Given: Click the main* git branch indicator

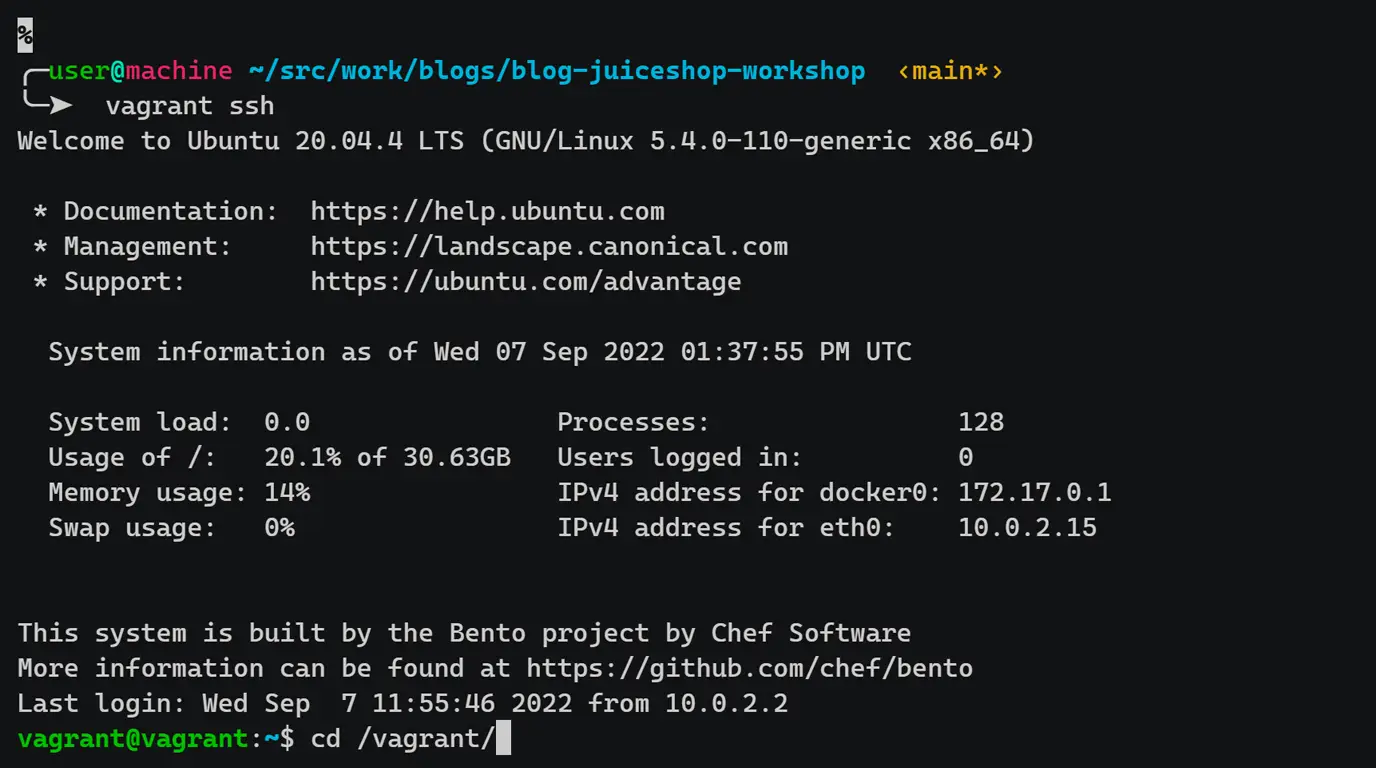Looking at the screenshot, I should coord(950,71).
